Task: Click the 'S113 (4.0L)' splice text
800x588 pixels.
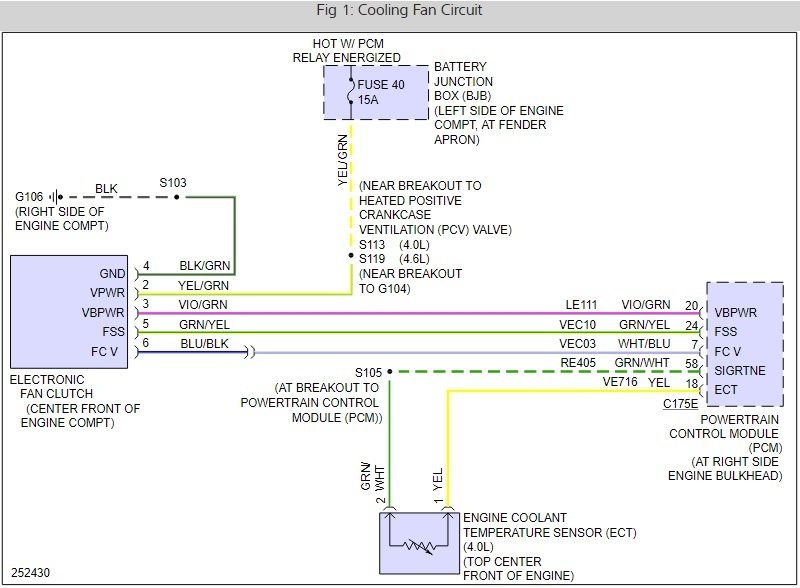Action: click(394, 244)
